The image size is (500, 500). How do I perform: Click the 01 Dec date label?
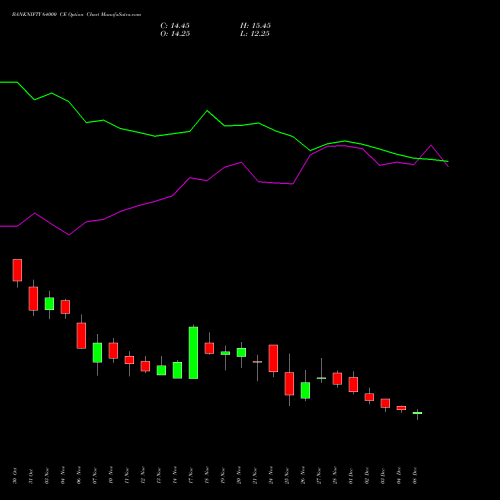351,476
